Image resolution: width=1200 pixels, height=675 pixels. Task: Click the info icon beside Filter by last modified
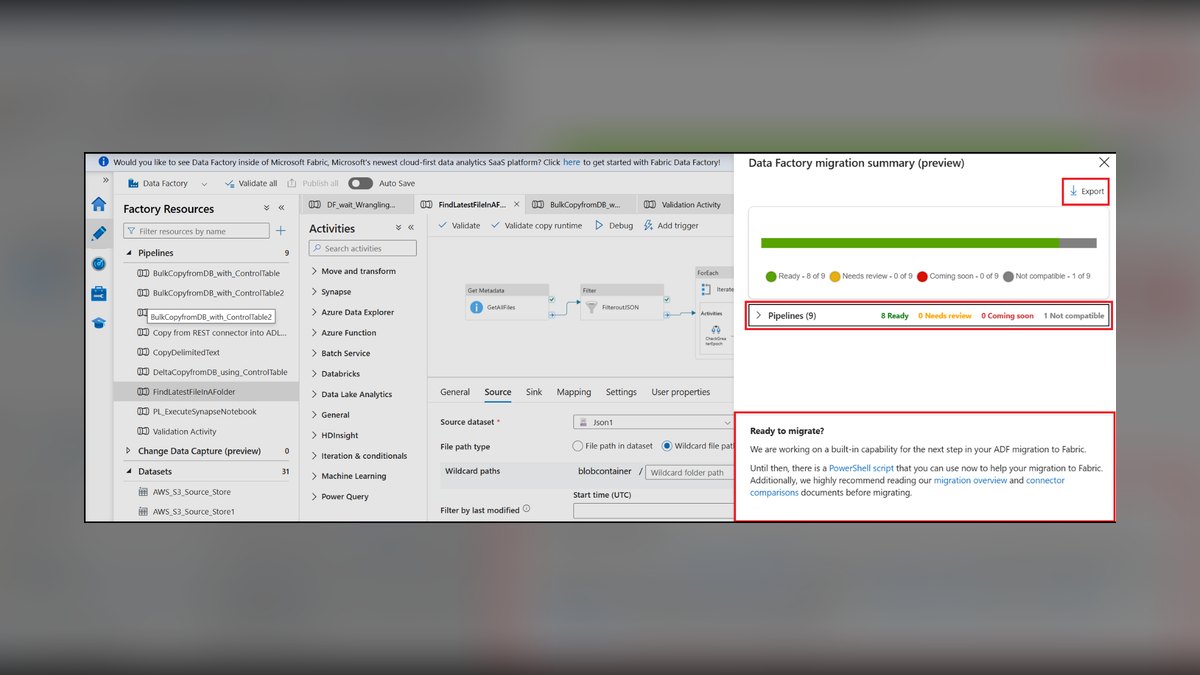[x=526, y=509]
